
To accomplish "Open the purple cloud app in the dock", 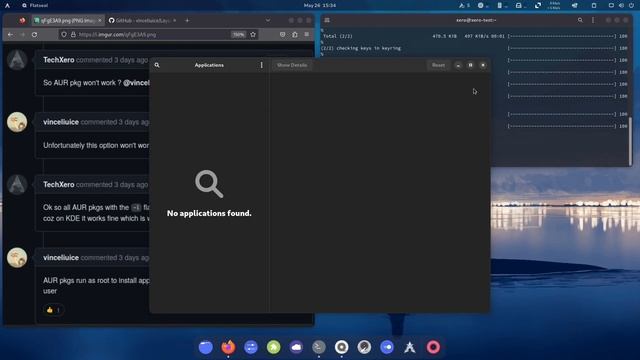I will [x=296, y=347].
